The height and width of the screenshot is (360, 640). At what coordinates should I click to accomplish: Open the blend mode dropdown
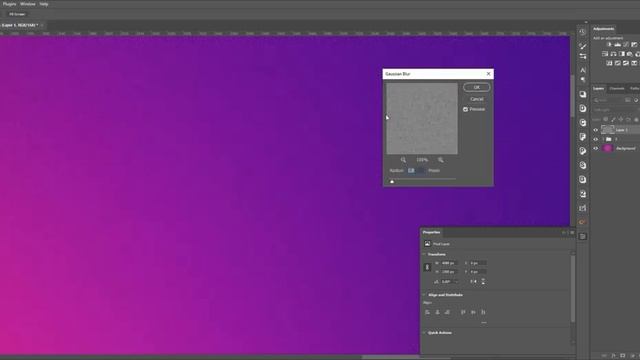(616, 110)
